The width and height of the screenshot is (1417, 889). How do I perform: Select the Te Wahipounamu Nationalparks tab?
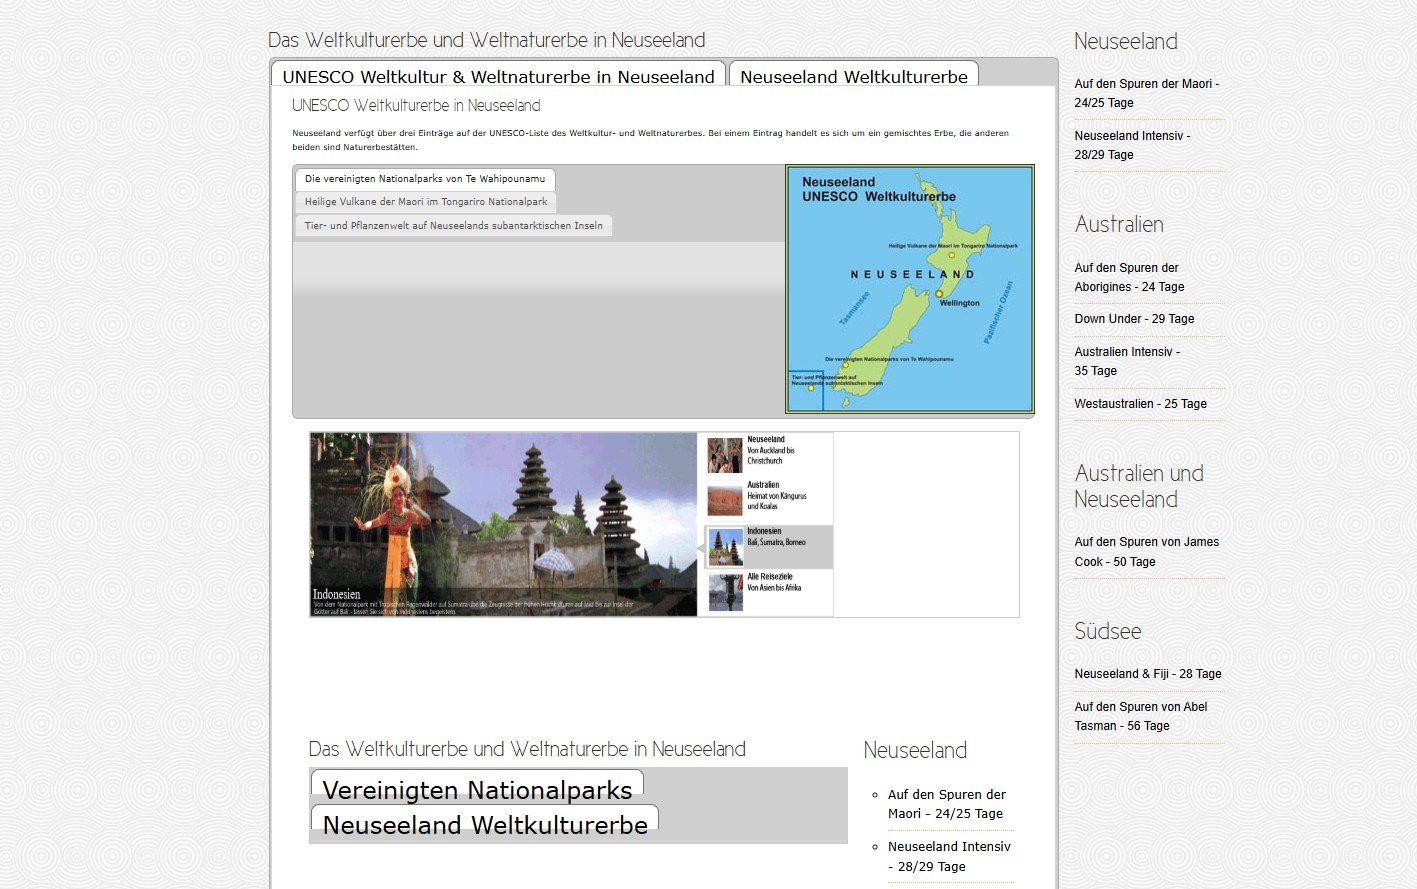click(425, 179)
